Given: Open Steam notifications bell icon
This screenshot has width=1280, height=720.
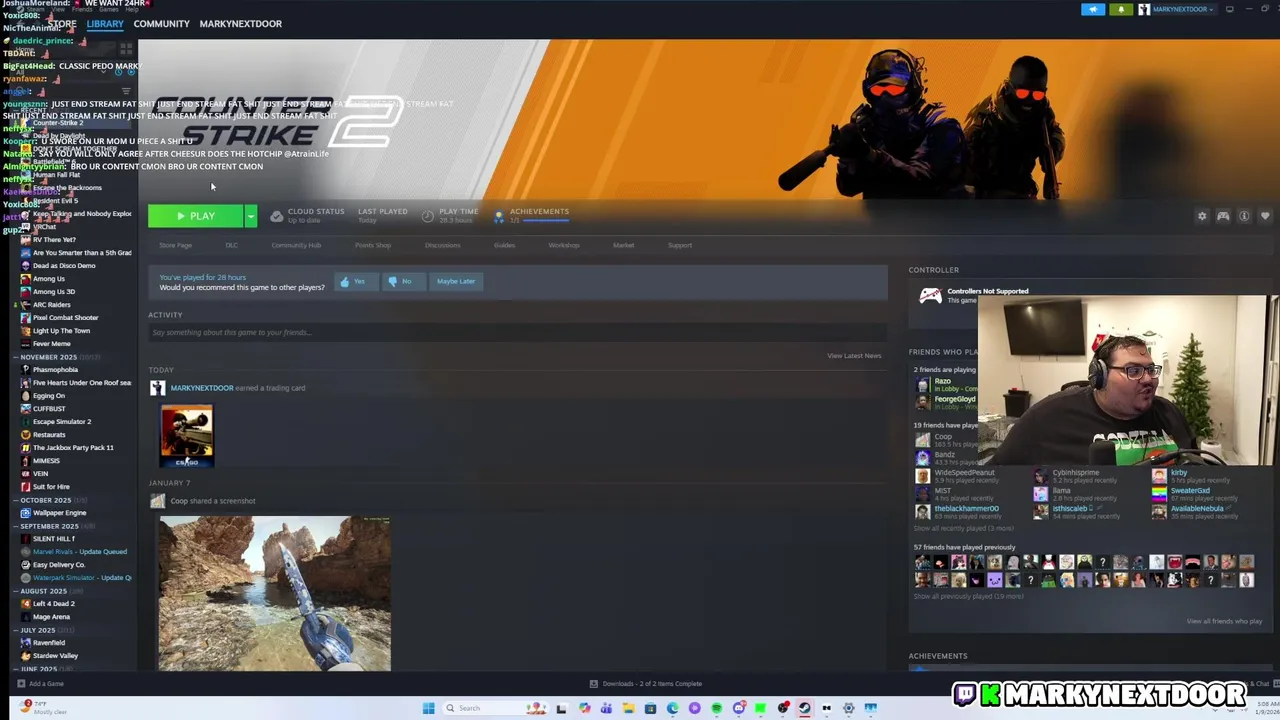Looking at the screenshot, I should point(1121,9).
